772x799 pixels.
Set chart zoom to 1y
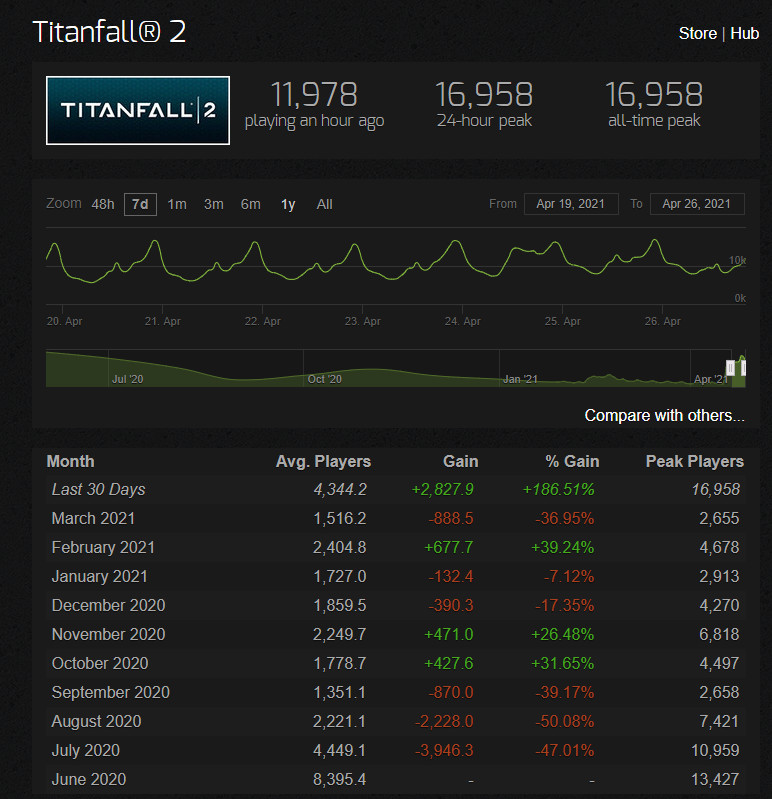[288, 204]
